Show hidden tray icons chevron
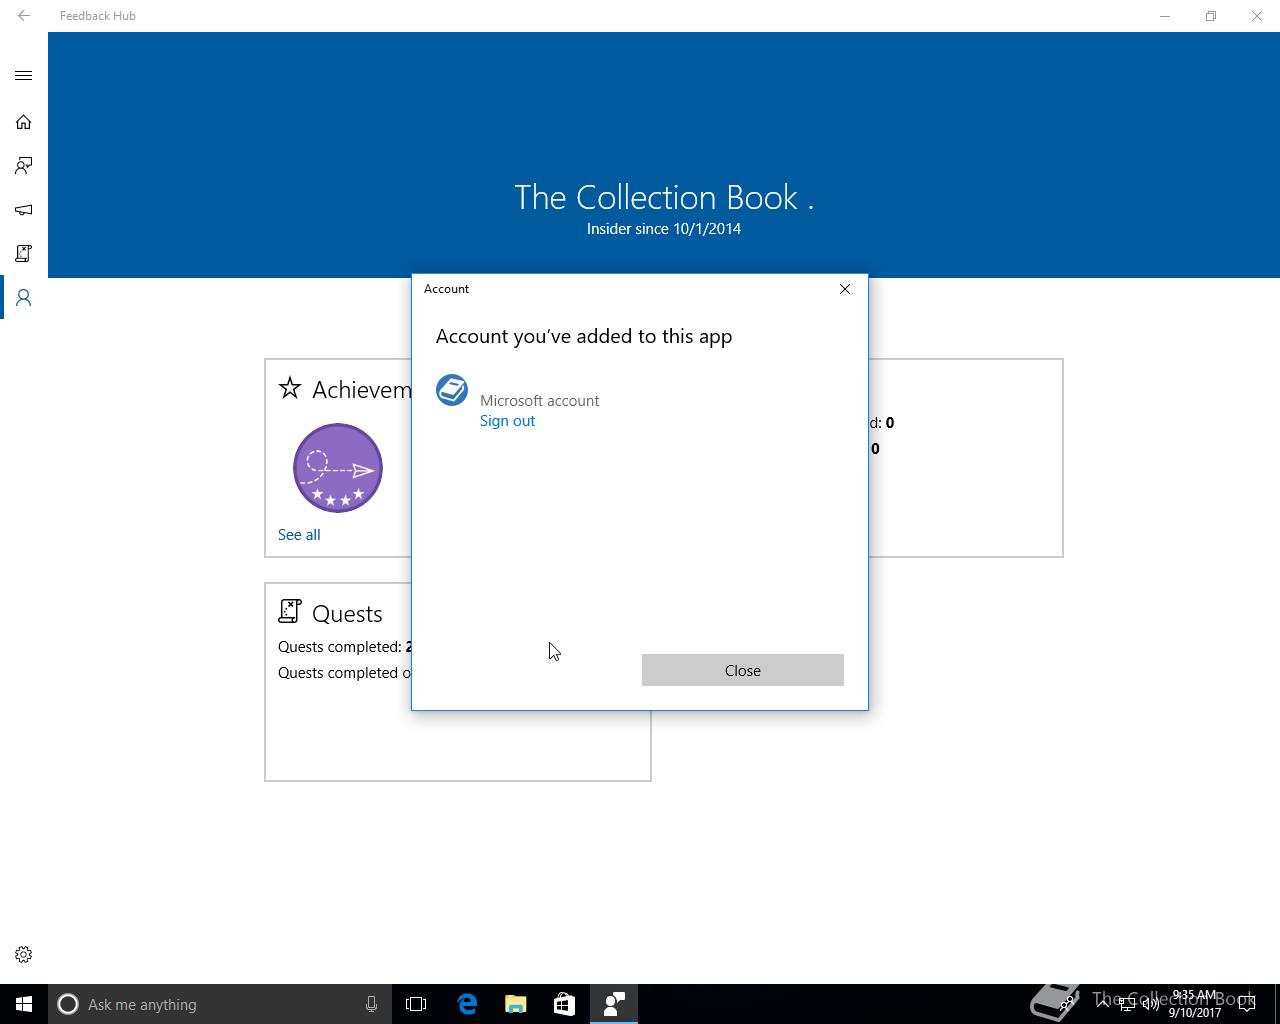The image size is (1280, 1024). (x=1102, y=1004)
